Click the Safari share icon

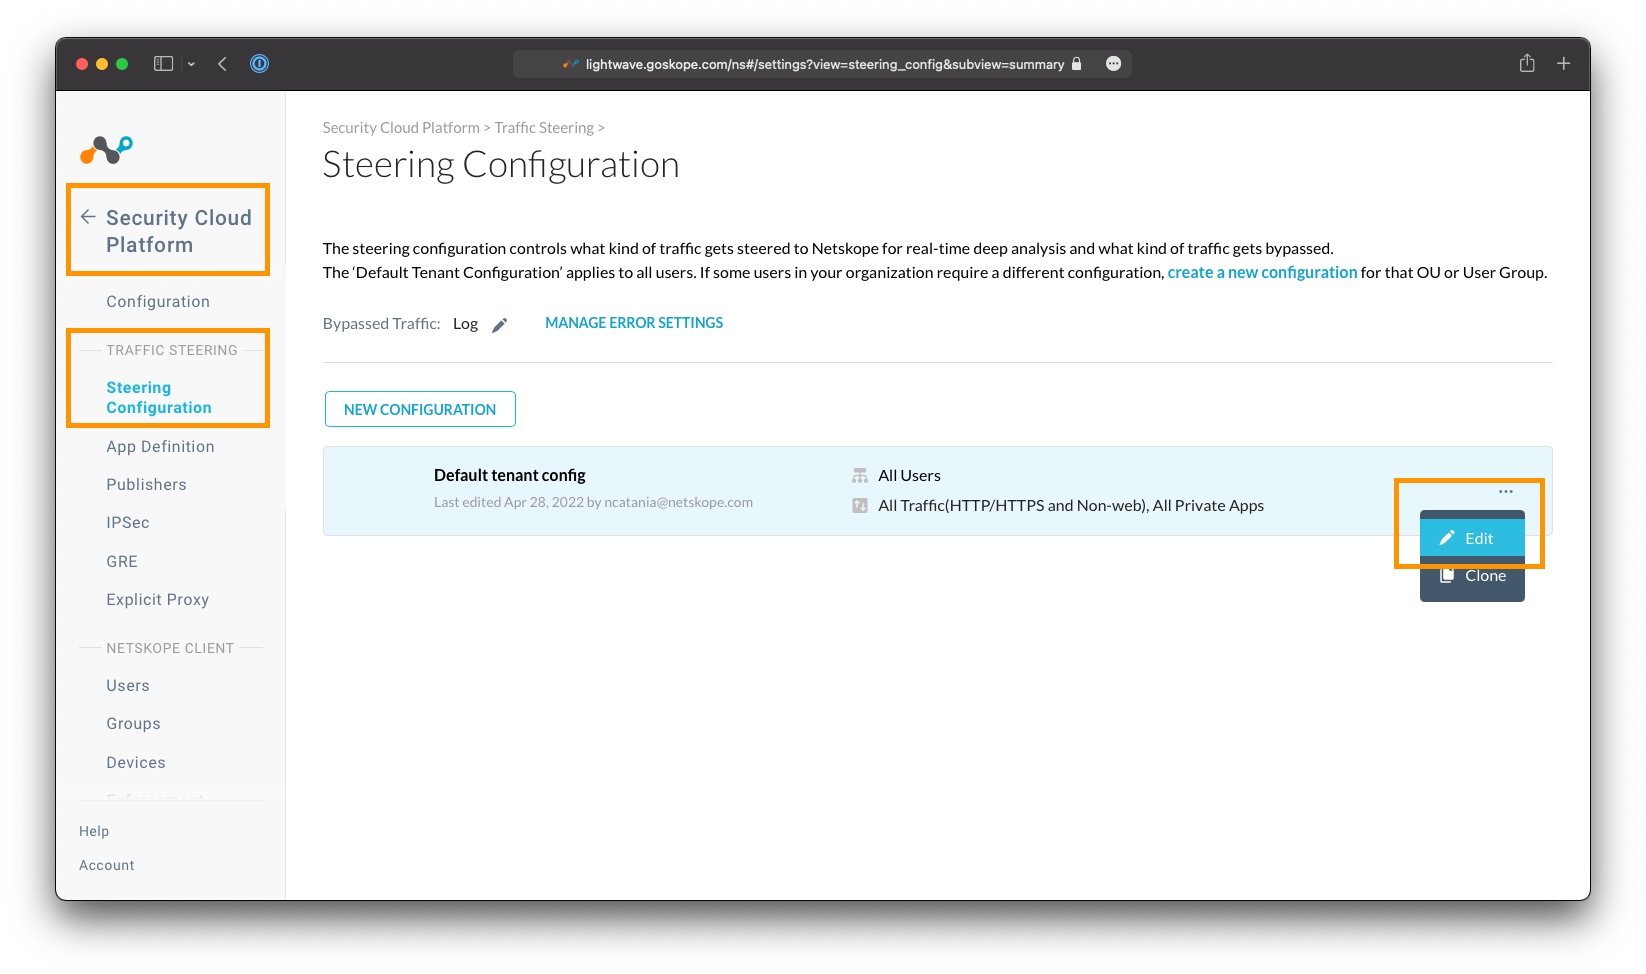pyautogui.click(x=1526, y=64)
